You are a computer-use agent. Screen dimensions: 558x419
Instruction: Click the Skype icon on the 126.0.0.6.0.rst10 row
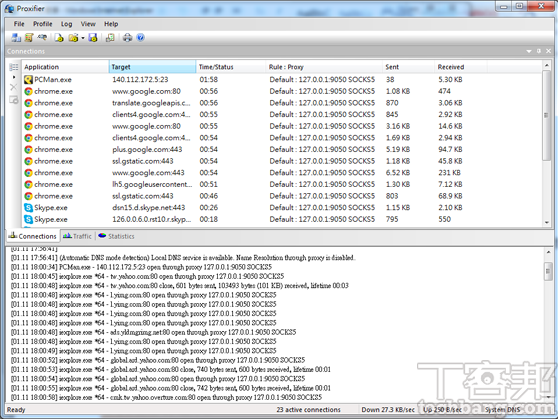pyautogui.click(x=28, y=219)
